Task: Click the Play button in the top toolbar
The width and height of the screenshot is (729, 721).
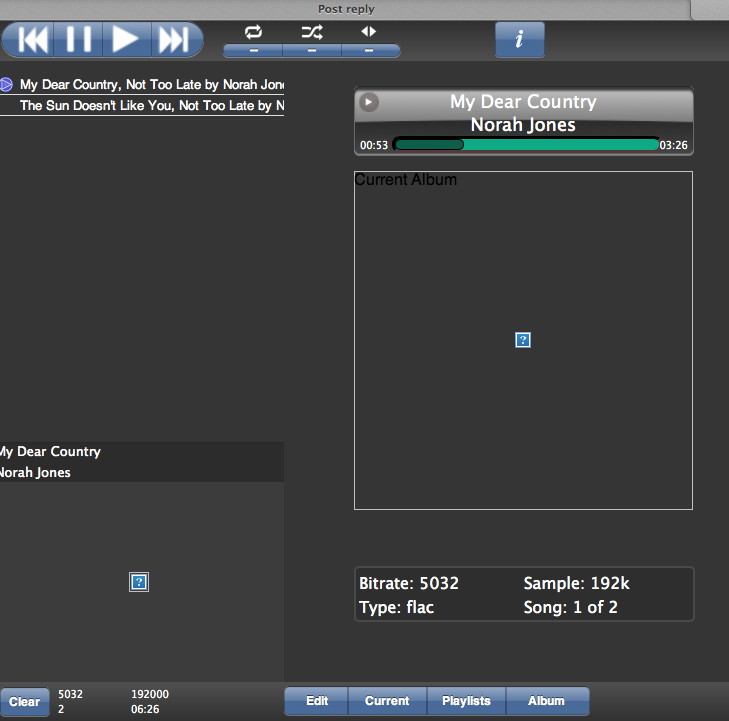Action: (126, 40)
